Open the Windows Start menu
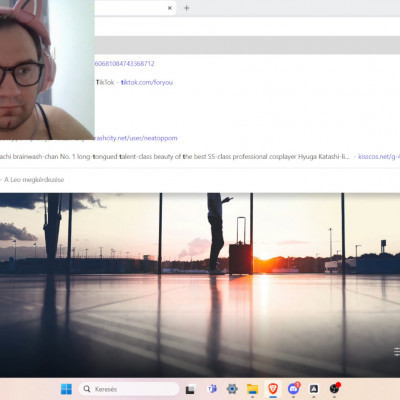 click(66, 389)
